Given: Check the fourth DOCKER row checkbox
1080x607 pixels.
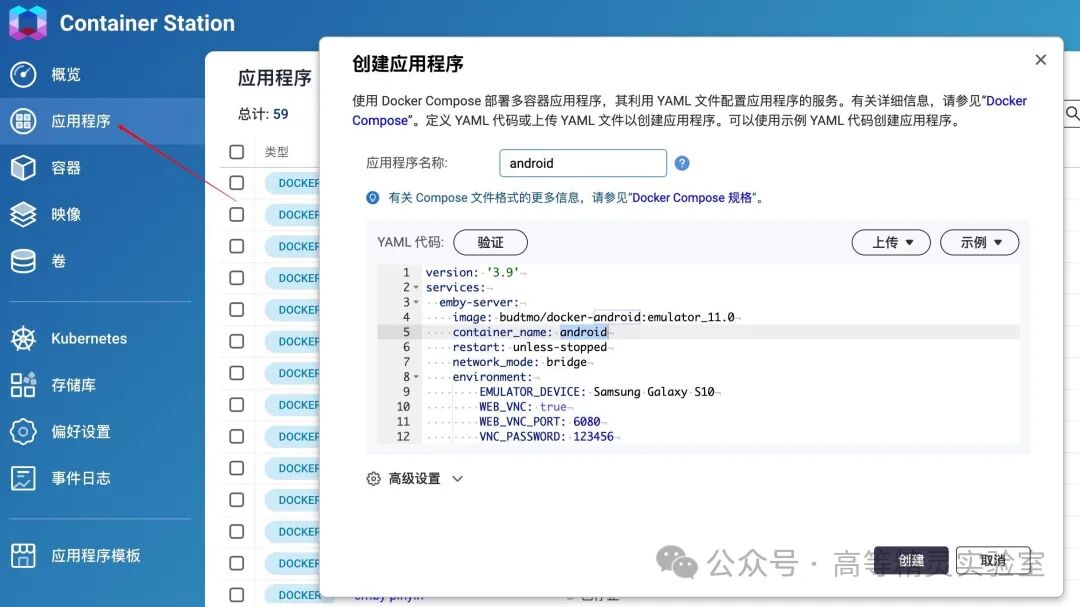Looking at the screenshot, I should coord(237,278).
